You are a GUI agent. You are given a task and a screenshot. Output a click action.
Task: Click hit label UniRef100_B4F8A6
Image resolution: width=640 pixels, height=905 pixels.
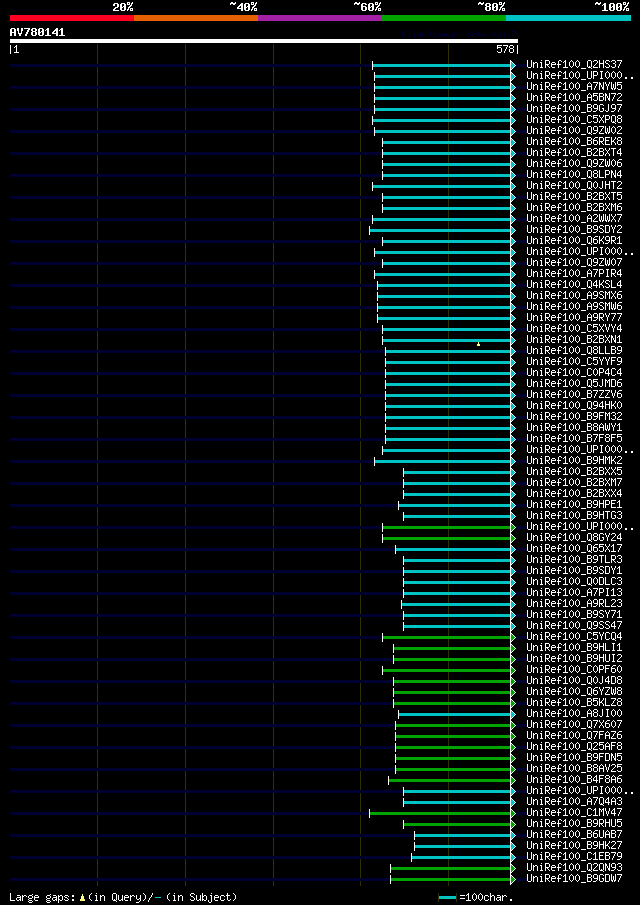point(574,780)
